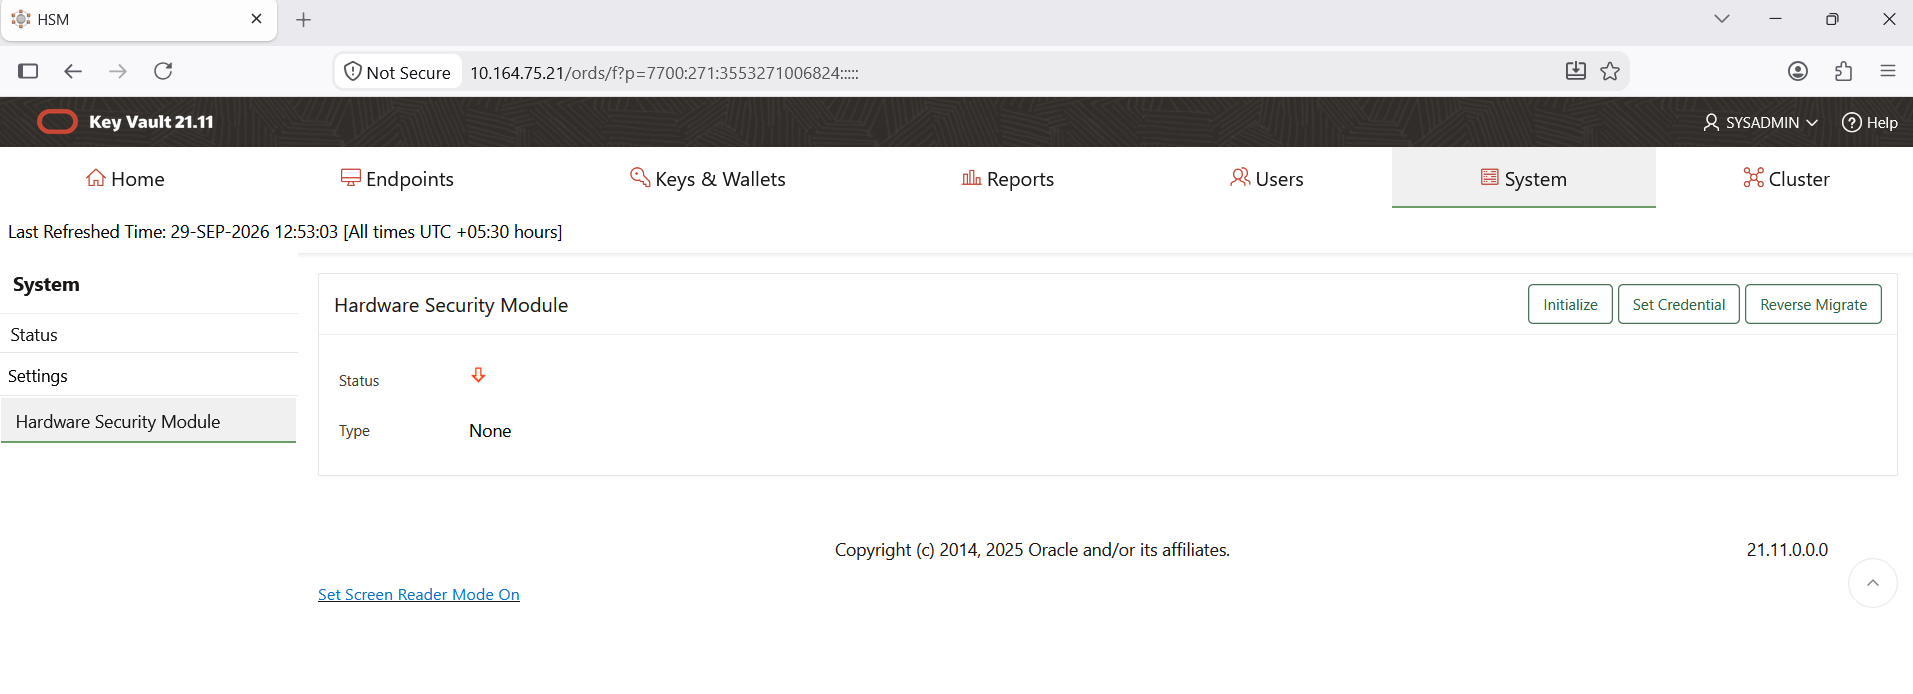The height and width of the screenshot is (694, 1913).
Task: Focus the browser address bar URL
Action: point(664,72)
